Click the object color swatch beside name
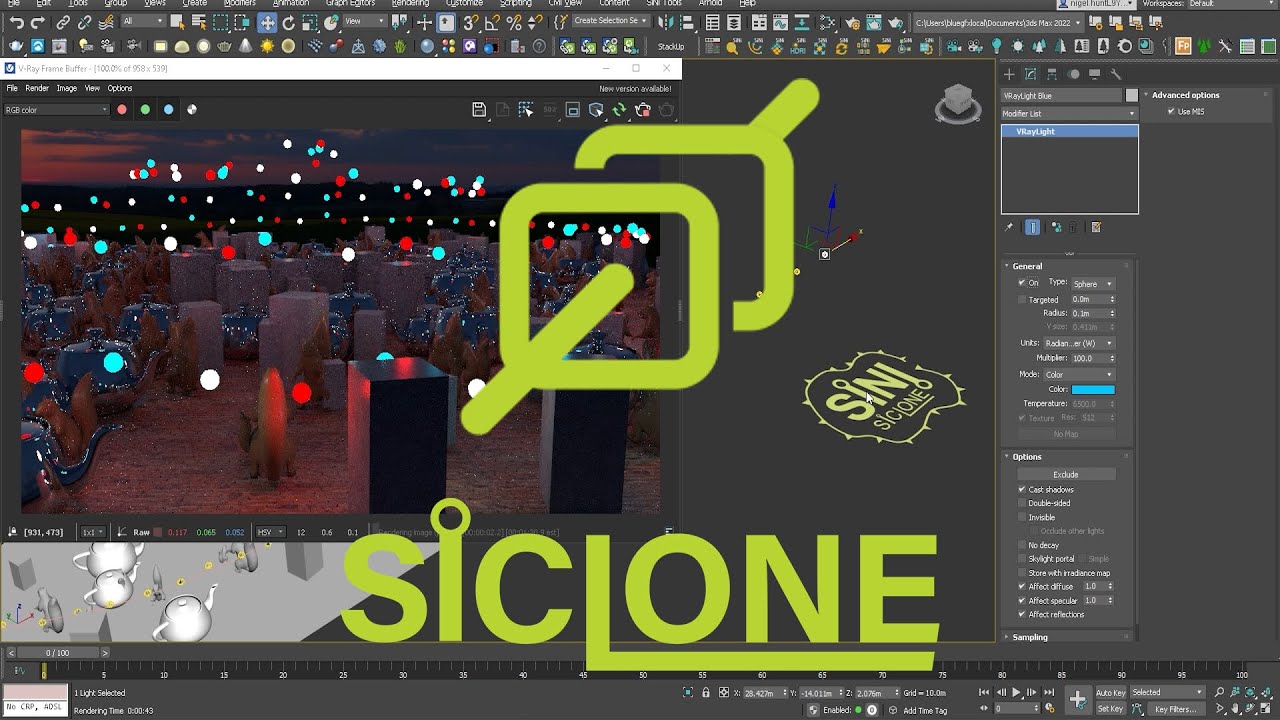 click(1131, 95)
